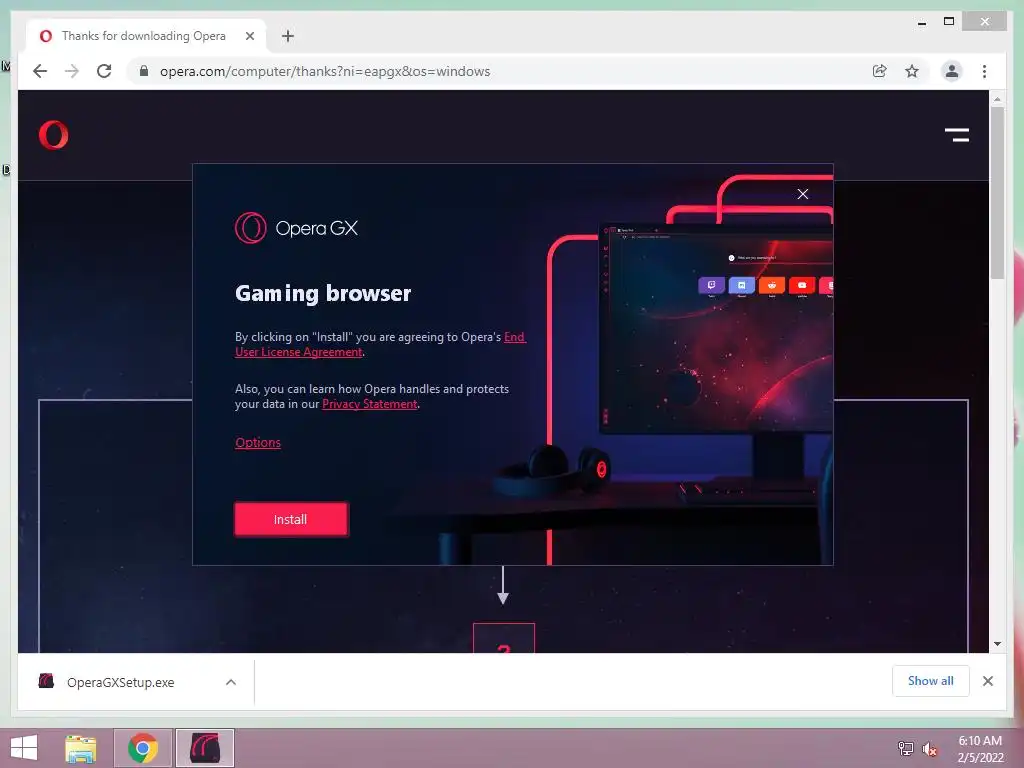Open the Chrome profile icon
Image resolution: width=1024 pixels, height=768 pixels.
[952, 71]
